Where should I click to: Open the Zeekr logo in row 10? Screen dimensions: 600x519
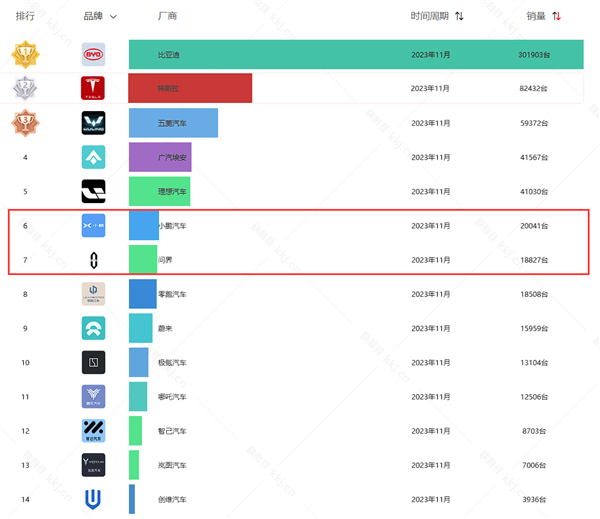pyautogui.click(x=93, y=362)
